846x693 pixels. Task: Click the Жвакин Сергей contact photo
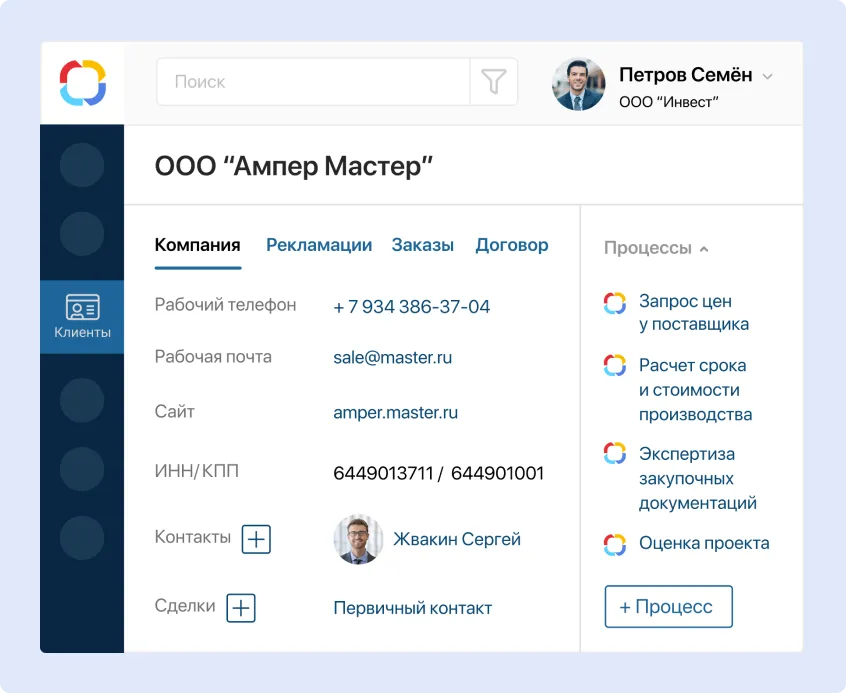click(358, 539)
